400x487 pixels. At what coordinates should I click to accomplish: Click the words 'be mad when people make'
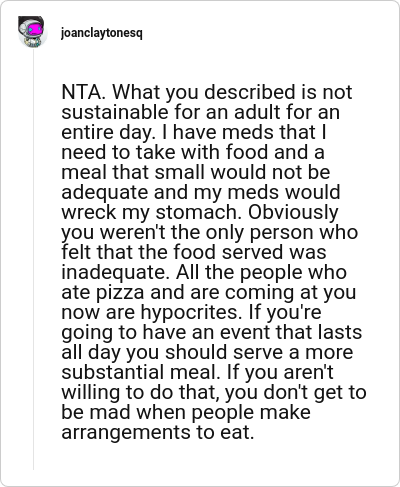tap(186, 413)
